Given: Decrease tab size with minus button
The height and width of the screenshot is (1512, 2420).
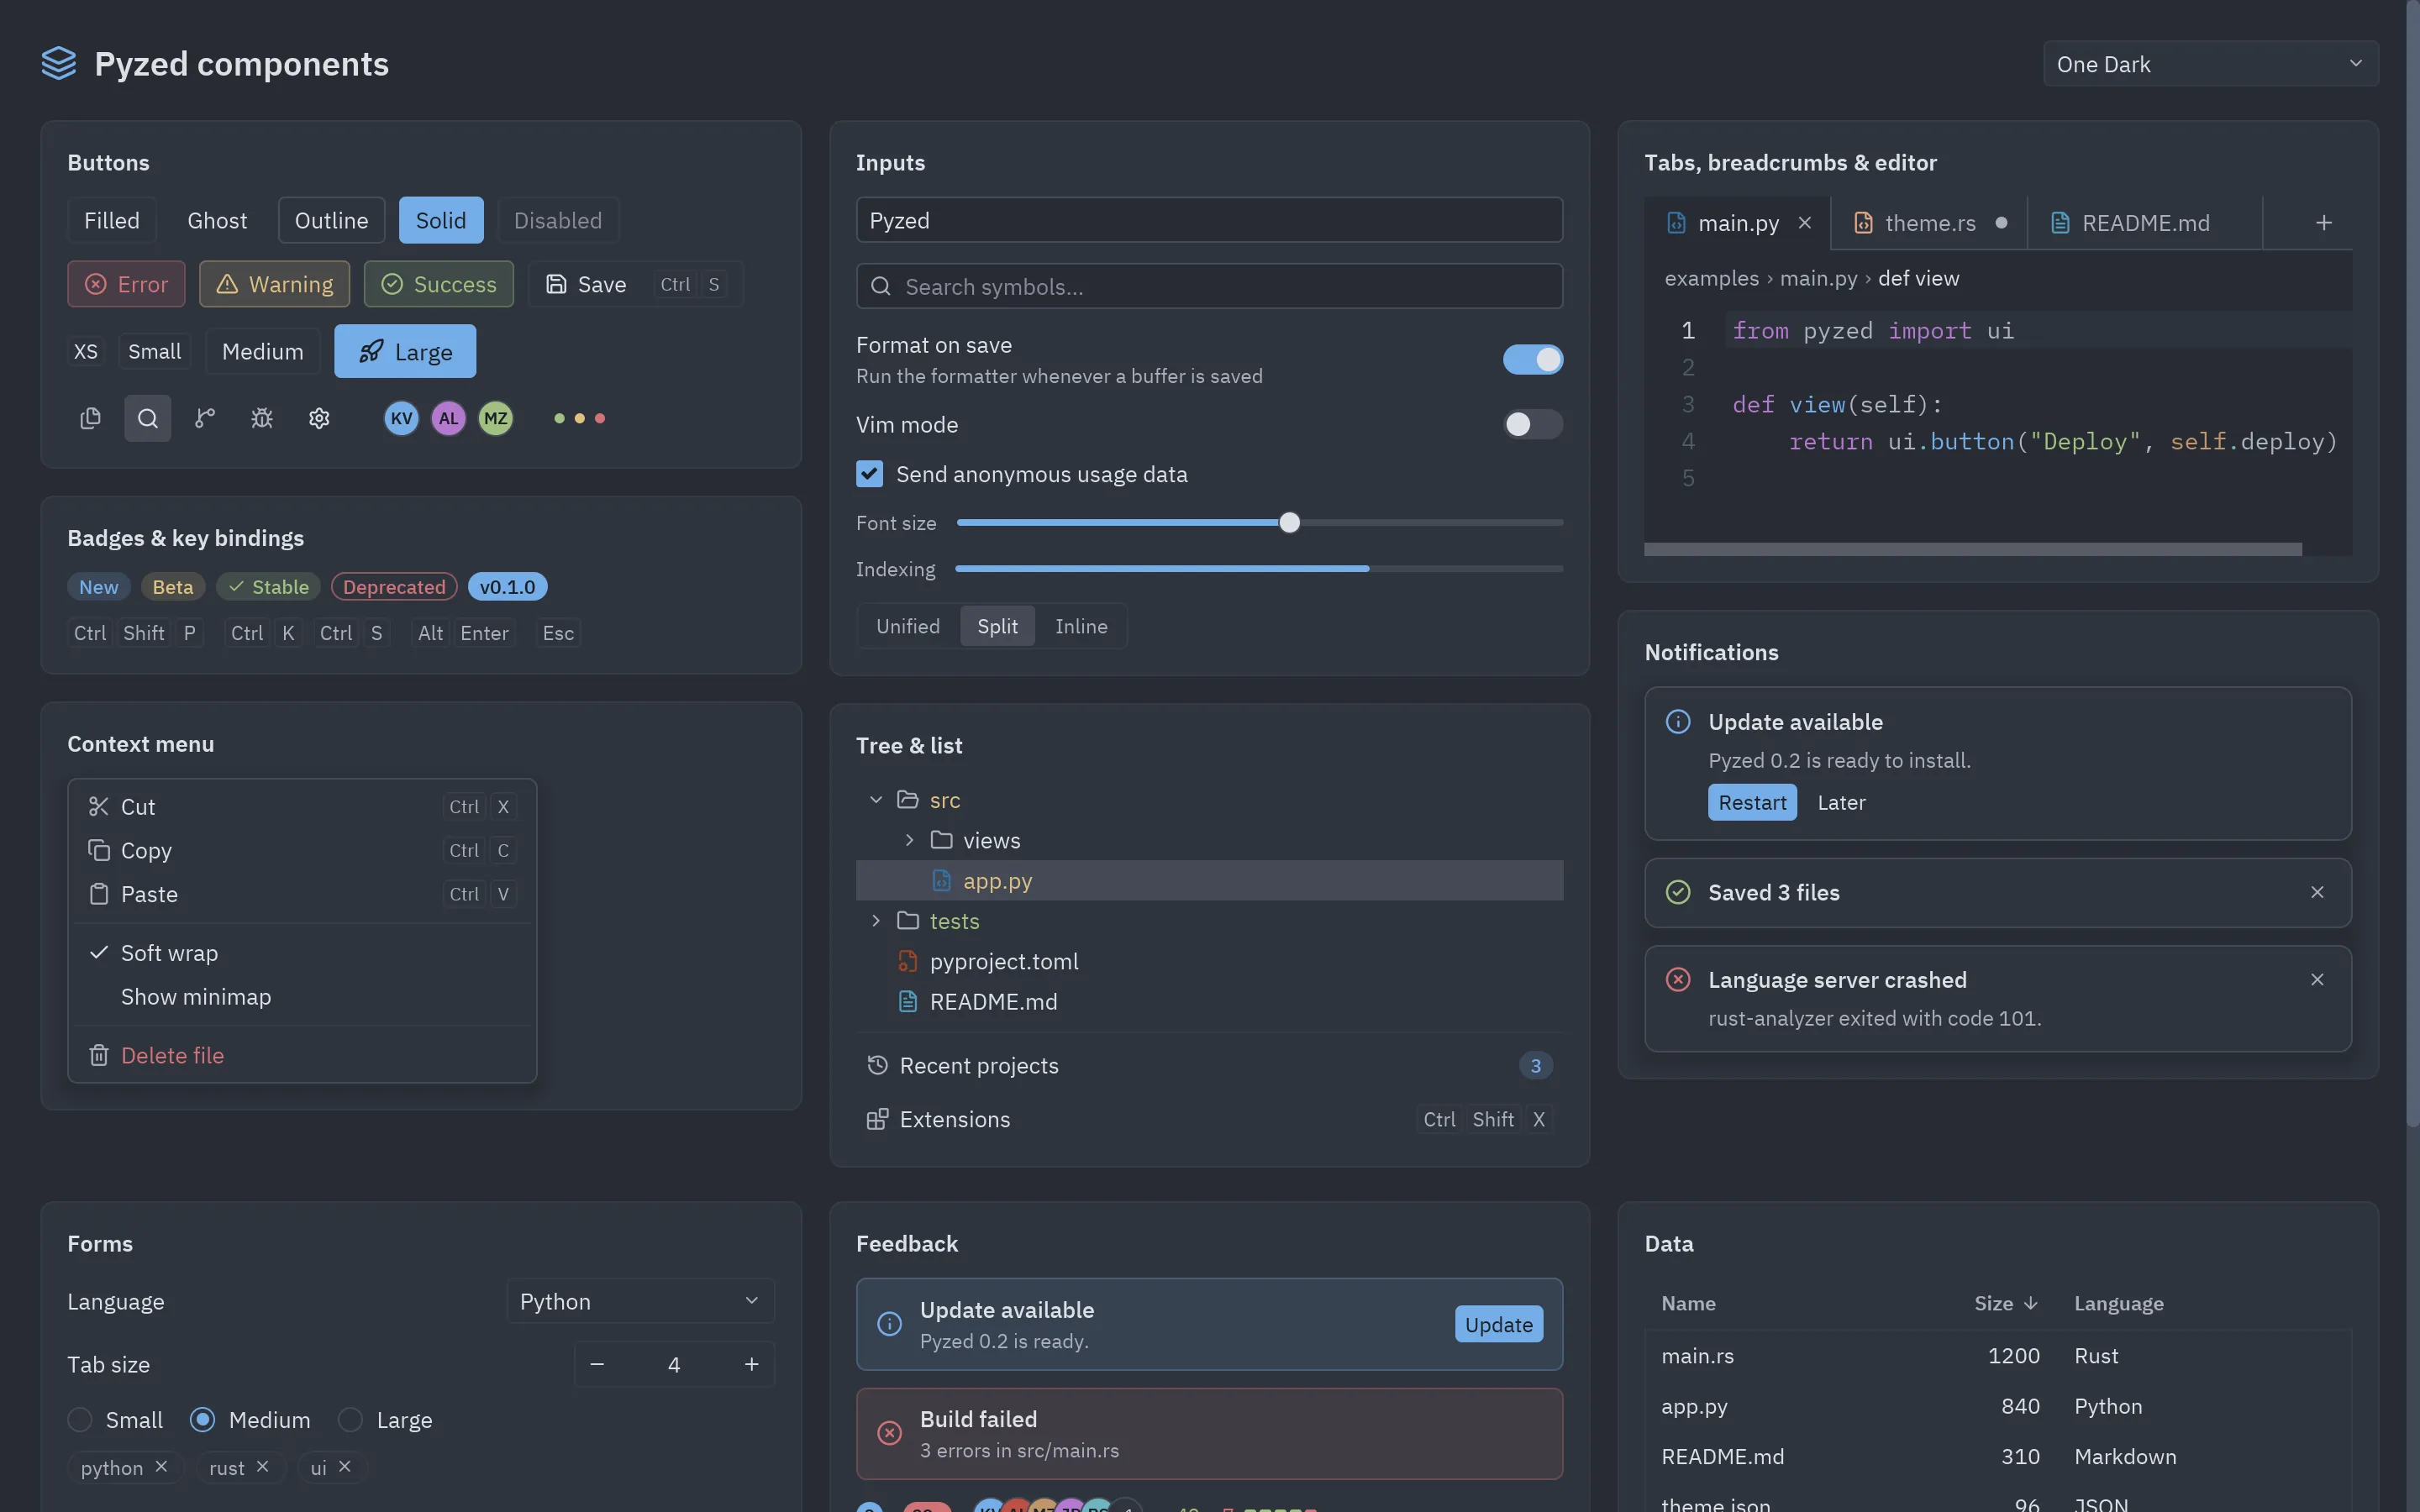Looking at the screenshot, I should point(597,1364).
